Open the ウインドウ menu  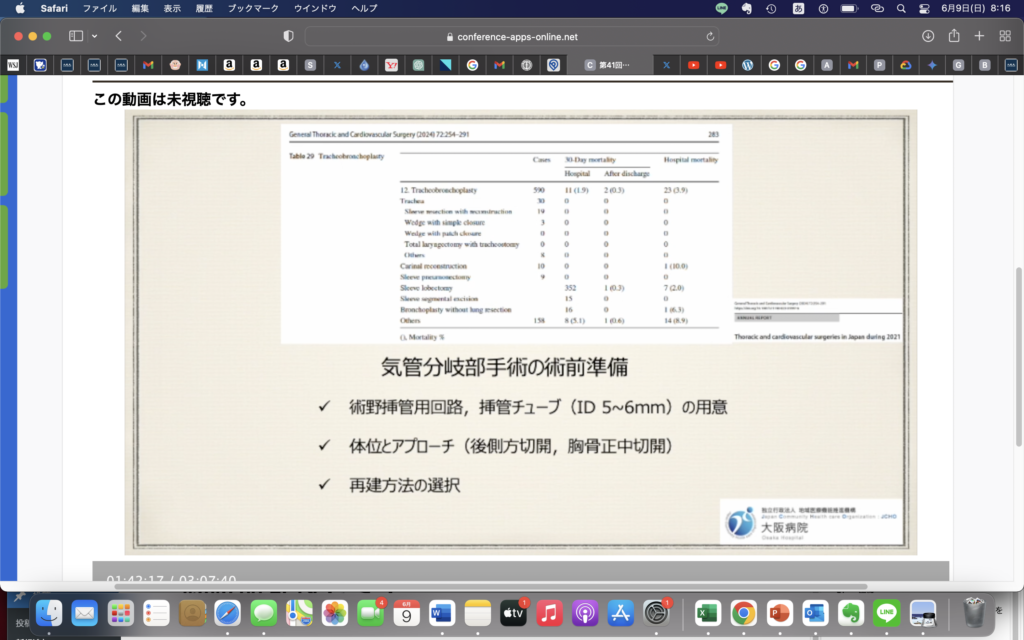point(315,8)
